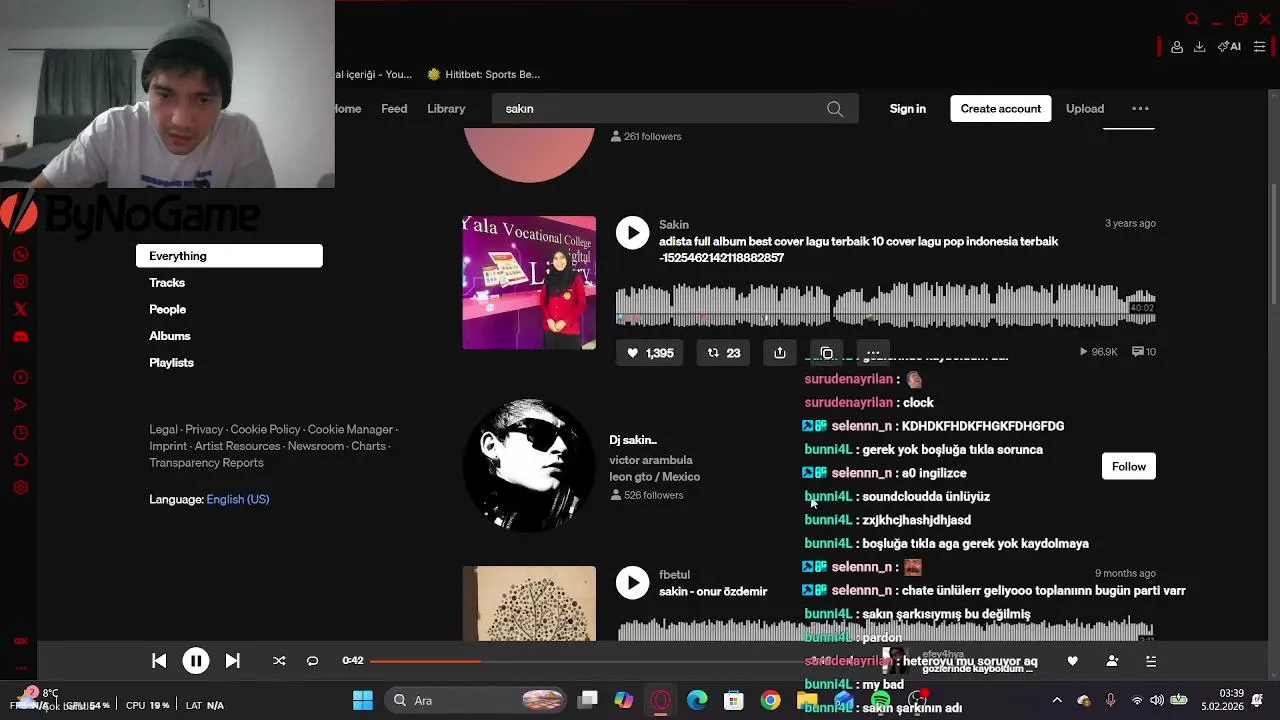Filter search results by People
The height and width of the screenshot is (720, 1280).
pyautogui.click(x=168, y=309)
